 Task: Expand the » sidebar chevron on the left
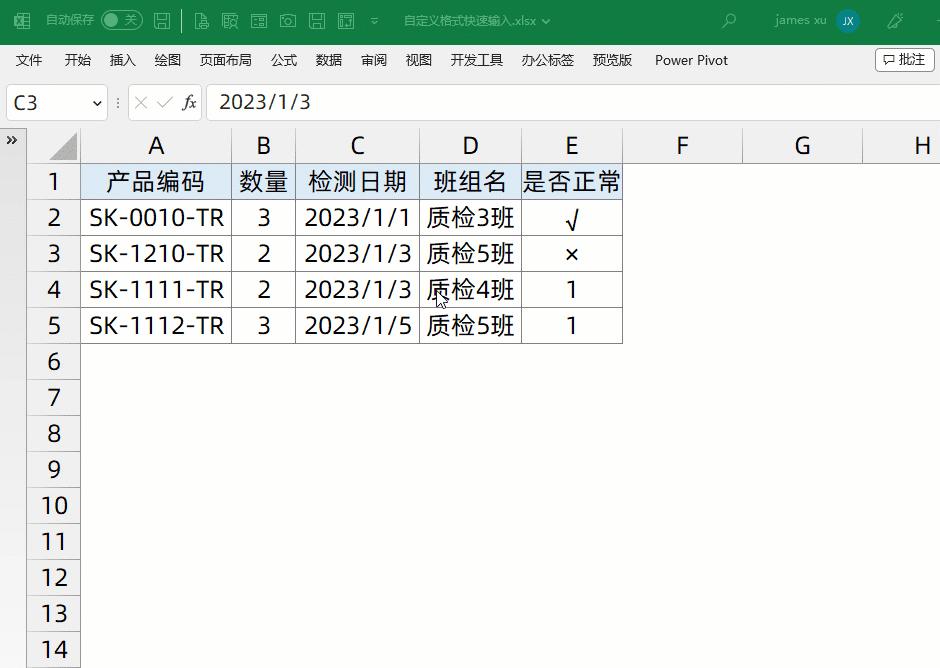(12, 141)
